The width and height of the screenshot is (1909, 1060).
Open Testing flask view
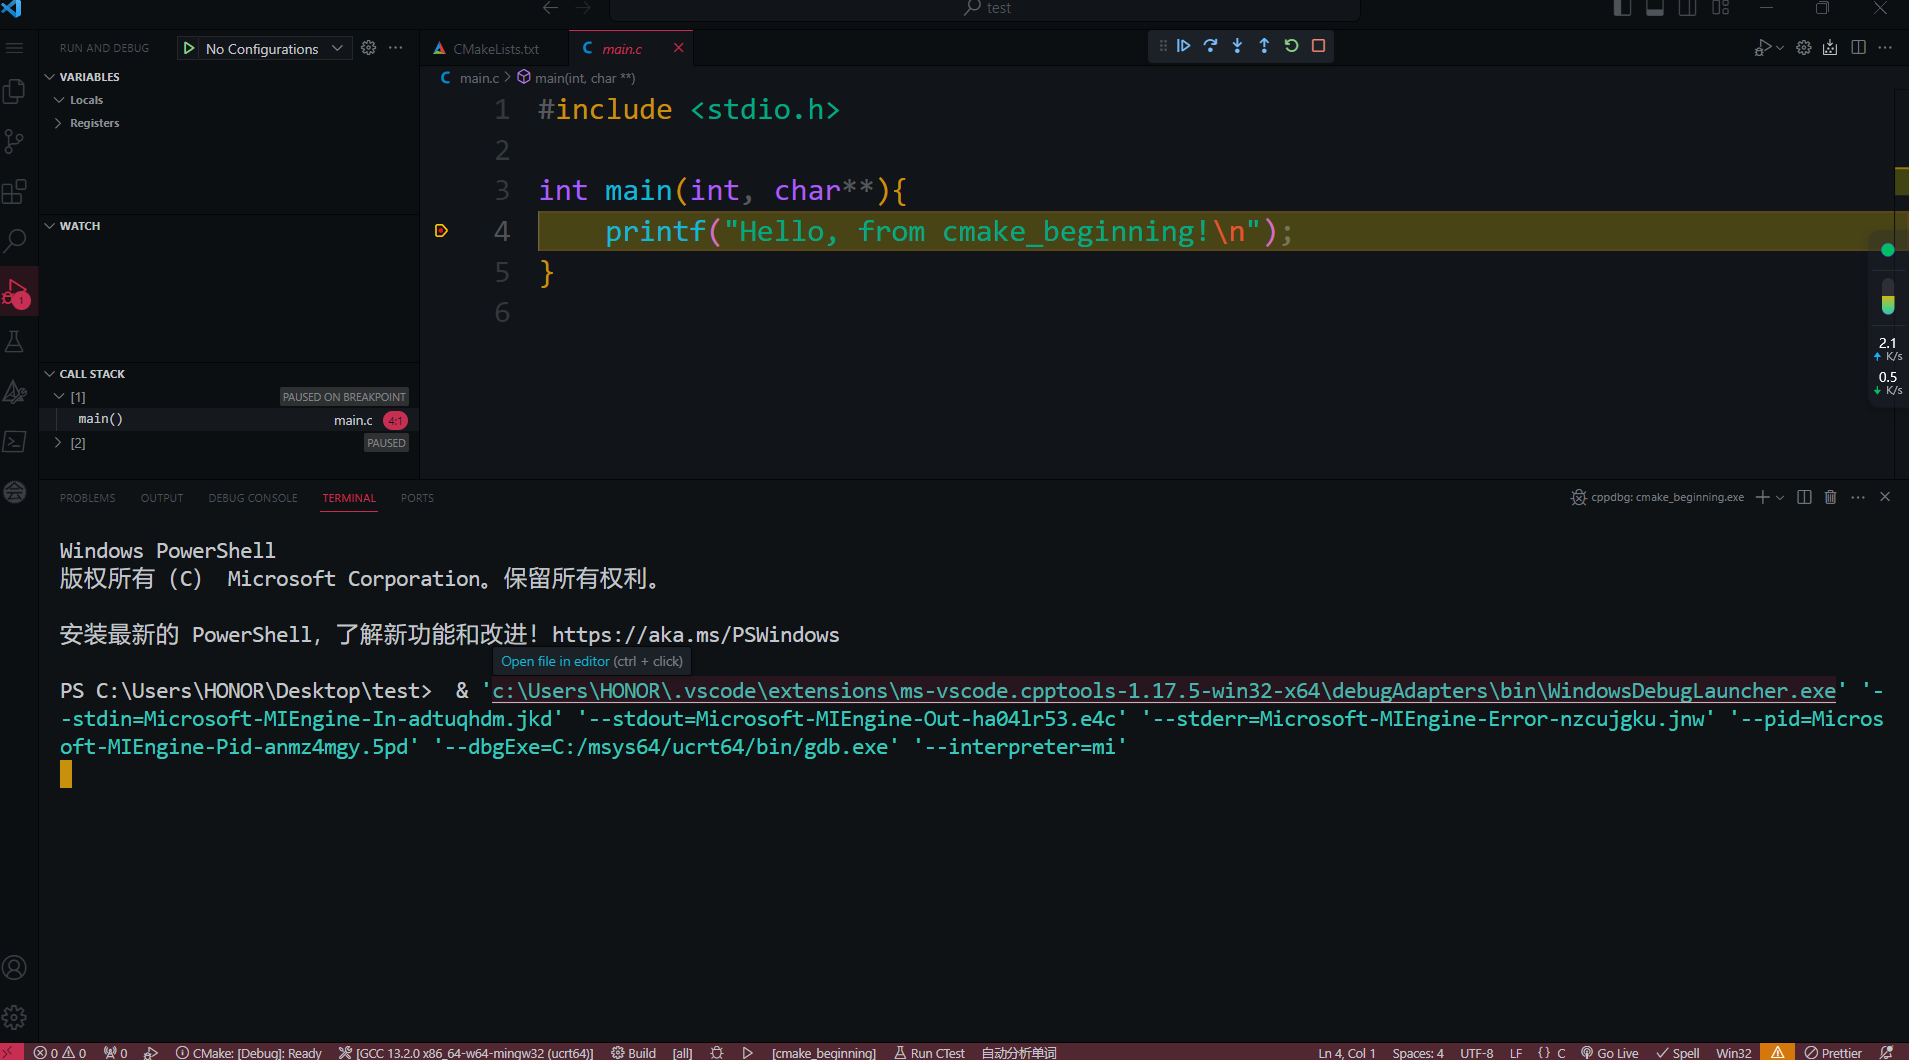pos(14,342)
